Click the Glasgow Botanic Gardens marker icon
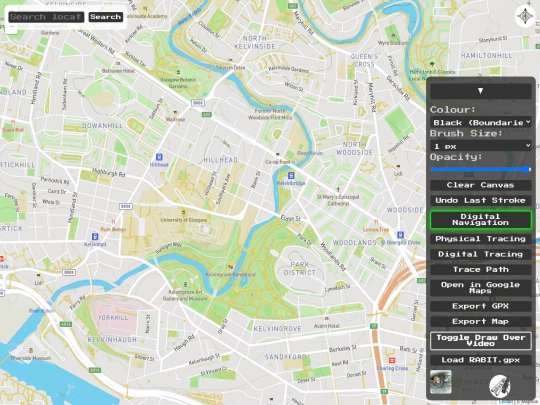 [178, 72]
